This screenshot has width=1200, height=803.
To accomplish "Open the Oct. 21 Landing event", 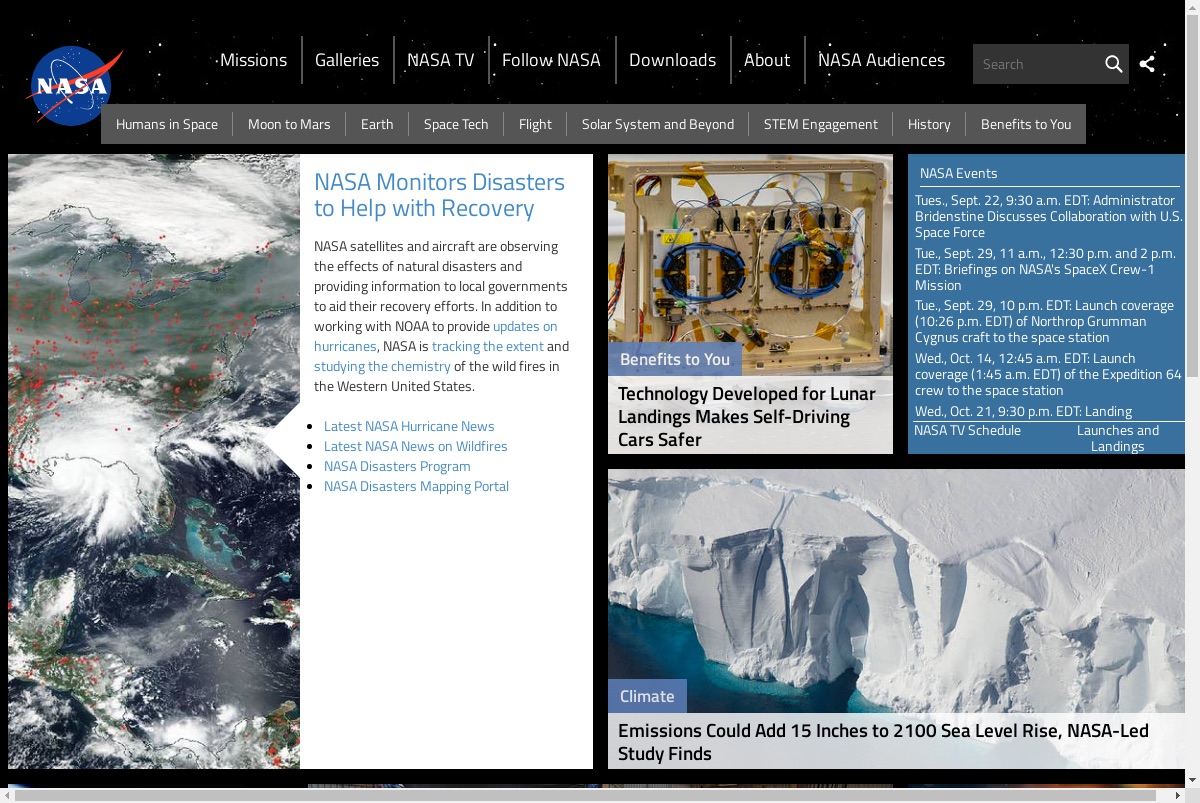I will coord(1023,411).
